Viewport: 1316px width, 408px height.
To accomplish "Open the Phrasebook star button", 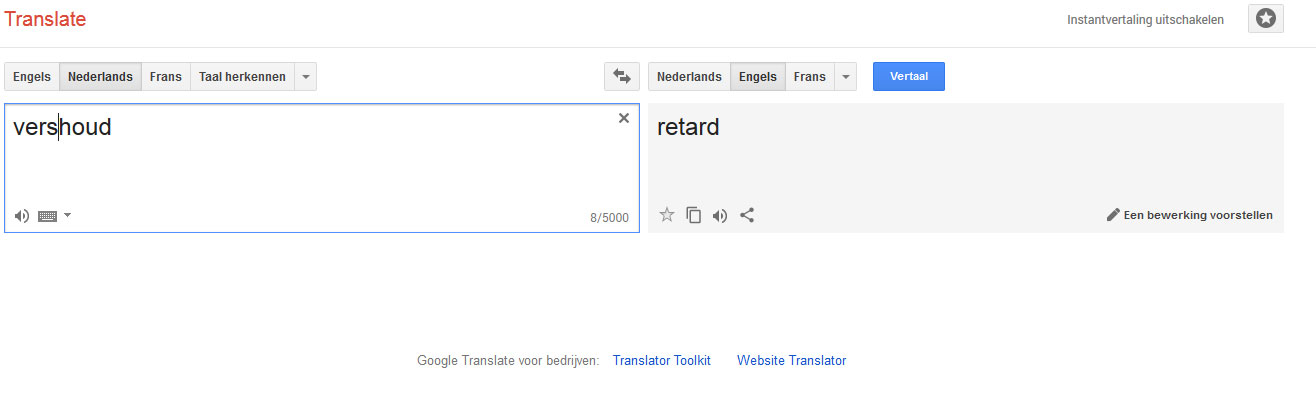I will point(1265,18).
